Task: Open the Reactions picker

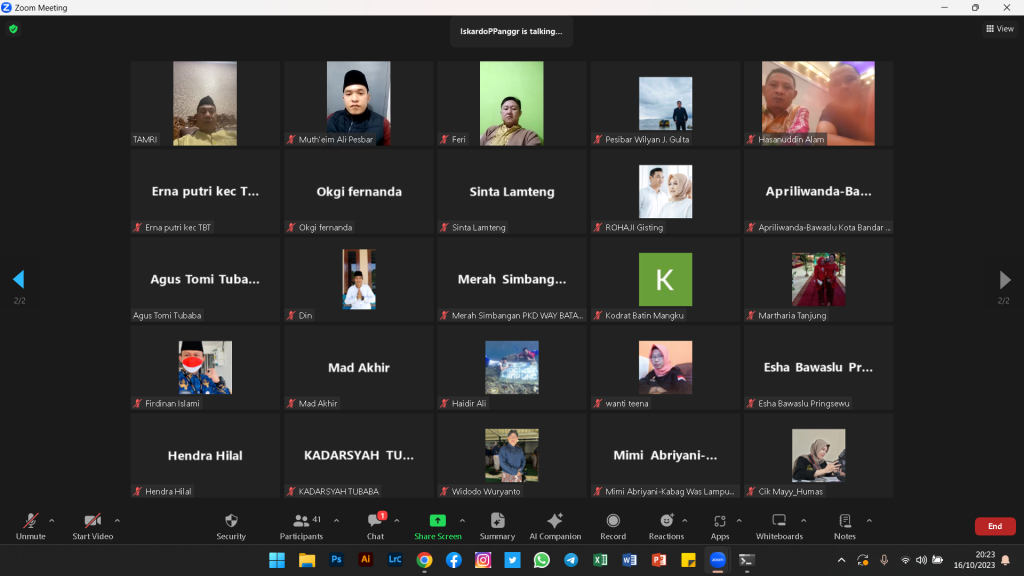Action: pos(666,526)
